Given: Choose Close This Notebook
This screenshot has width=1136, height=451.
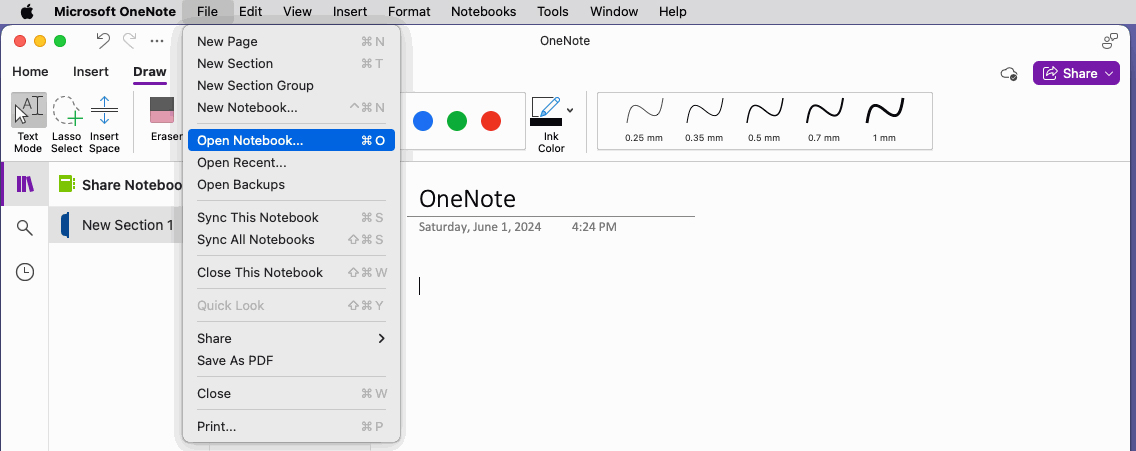Looking at the screenshot, I should click(x=291, y=272).
